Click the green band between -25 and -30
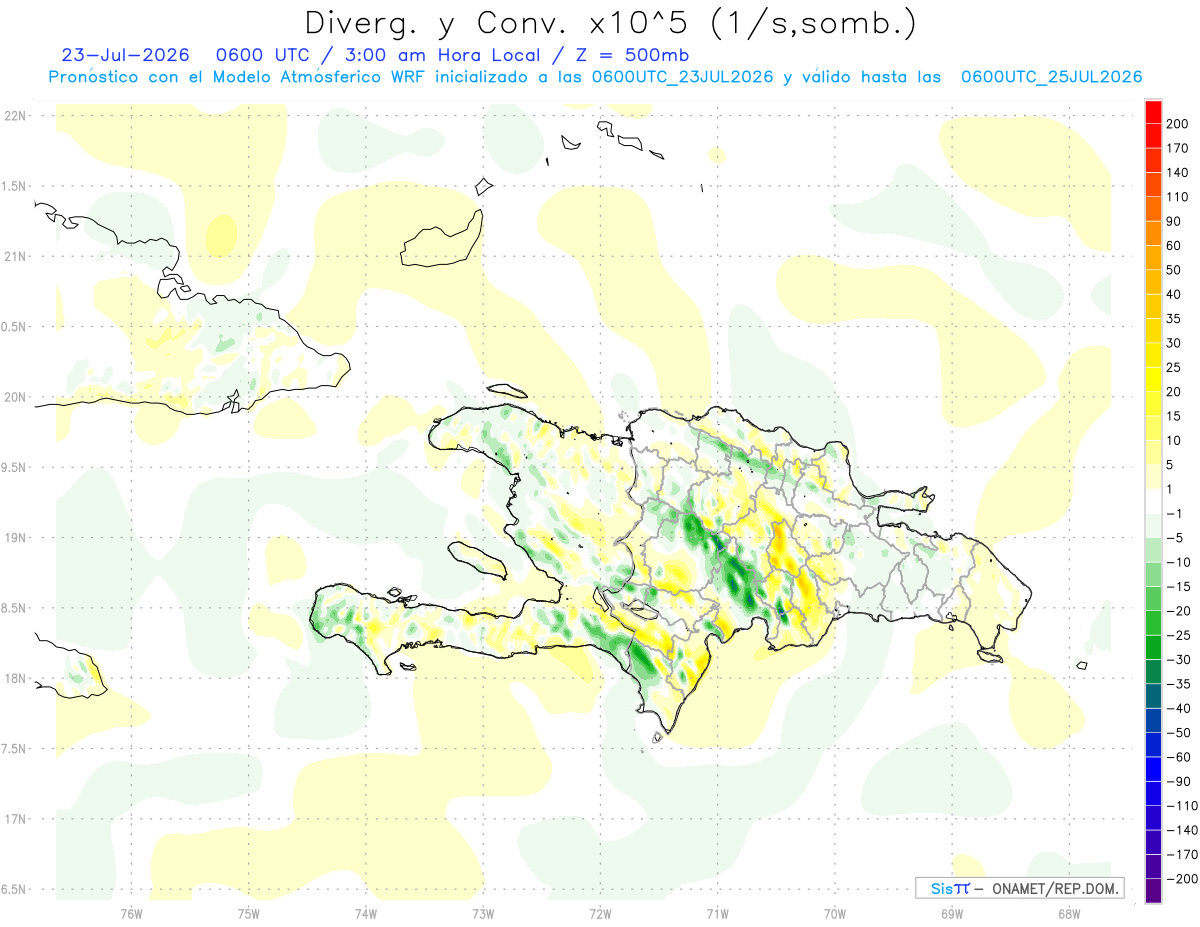Viewport: 1200px width, 927px height. click(x=1153, y=648)
